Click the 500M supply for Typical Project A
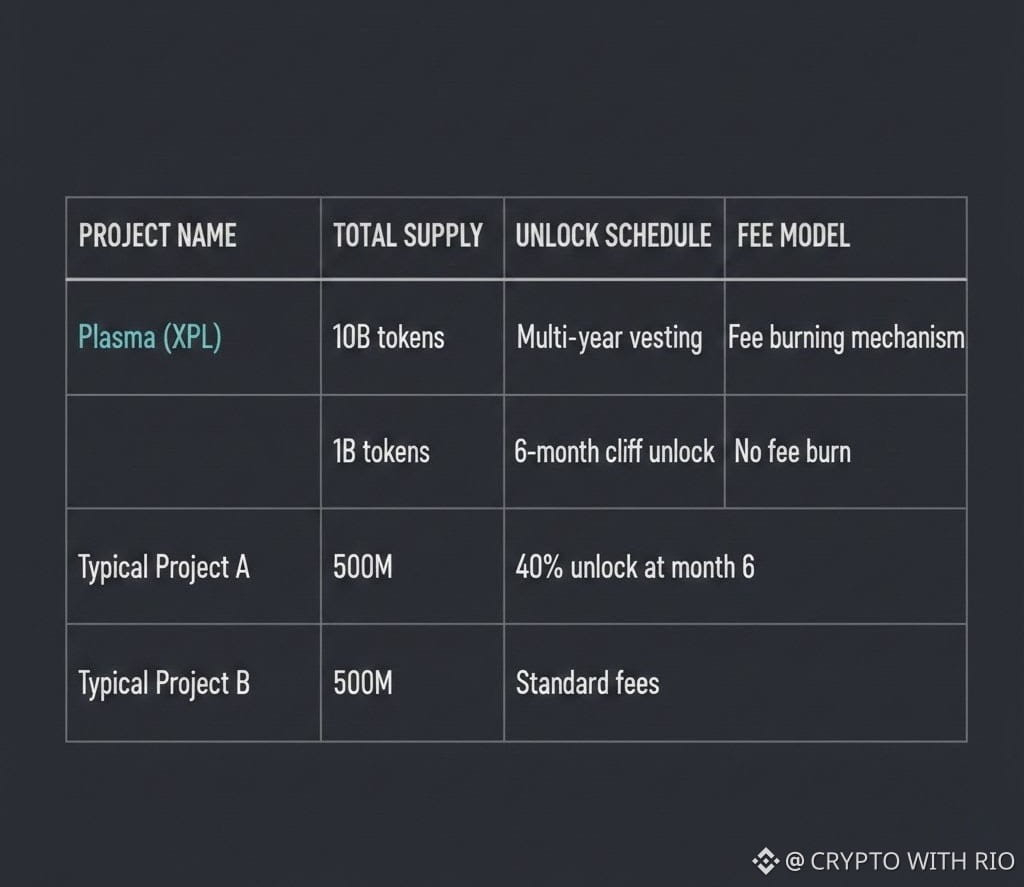This screenshot has height=887, width=1024. click(363, 568)
